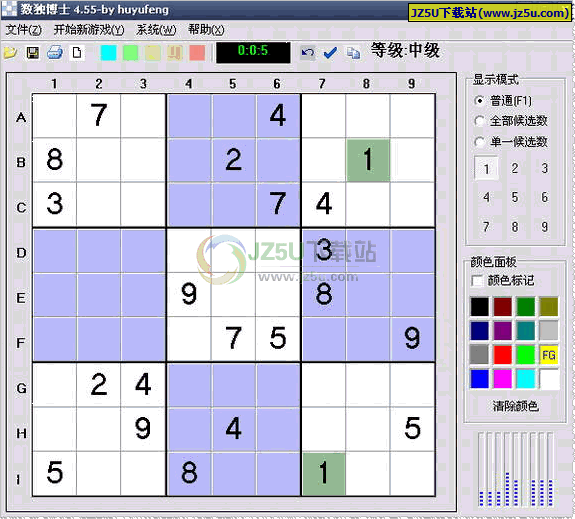Select cell E4 containing 9
The height and width of the screenshot is (519, 575).
pos(189,295)
